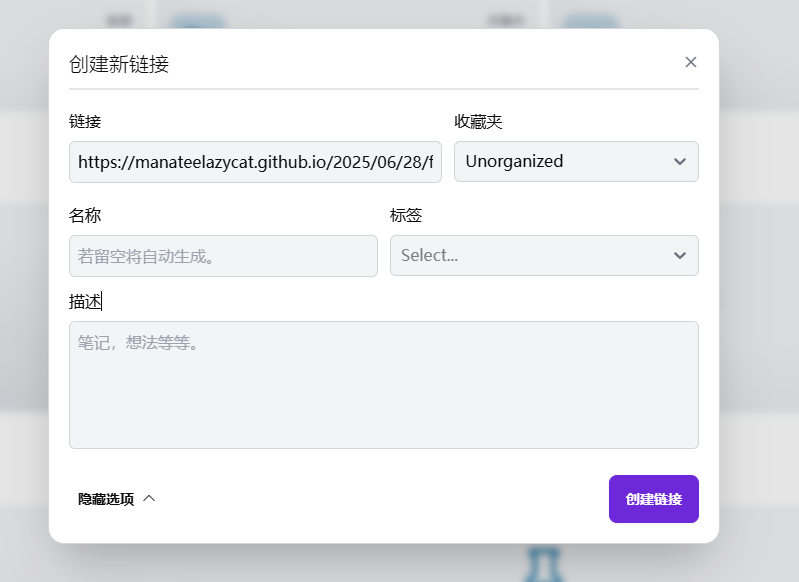Click the 创建新链接 dialog title
Viewport: 799px width, 582px height.
tap(119, 64)
